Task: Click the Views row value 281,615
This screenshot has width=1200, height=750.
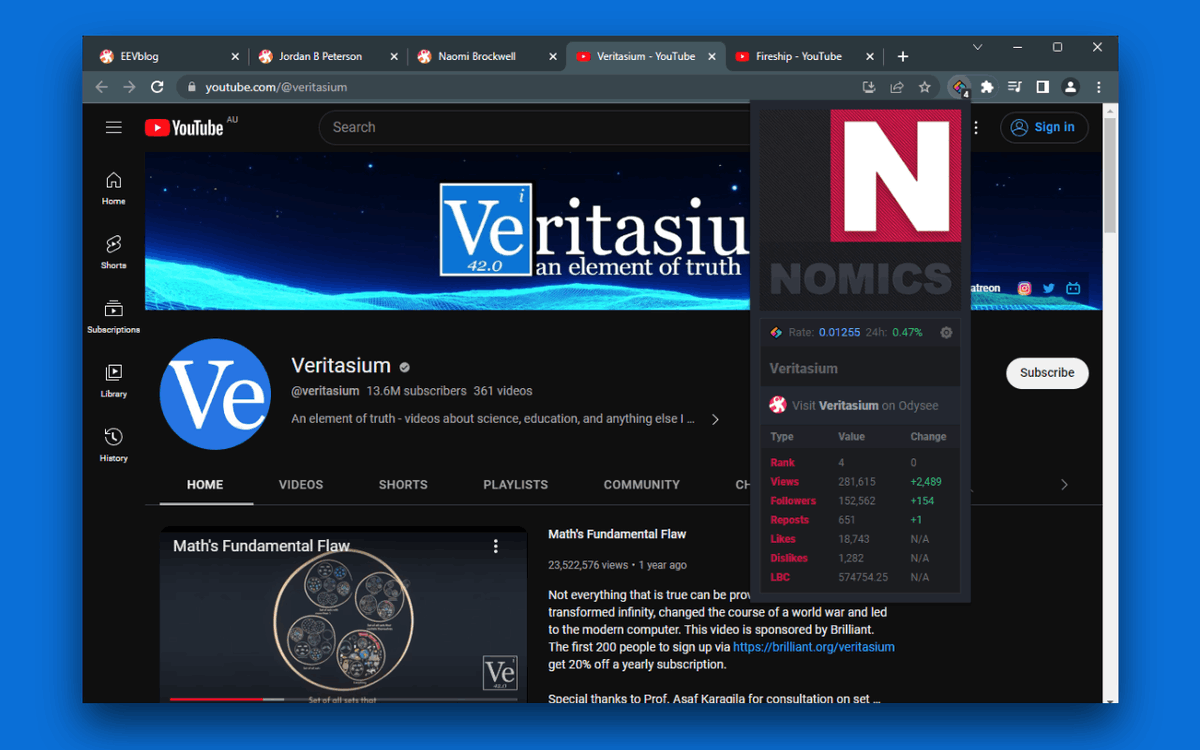Action: click(856, 482)
